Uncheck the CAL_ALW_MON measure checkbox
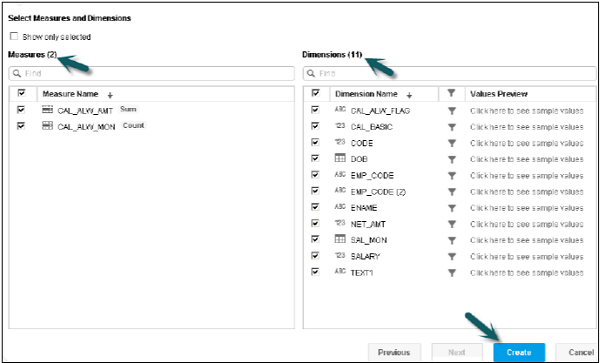 [21, 125]
